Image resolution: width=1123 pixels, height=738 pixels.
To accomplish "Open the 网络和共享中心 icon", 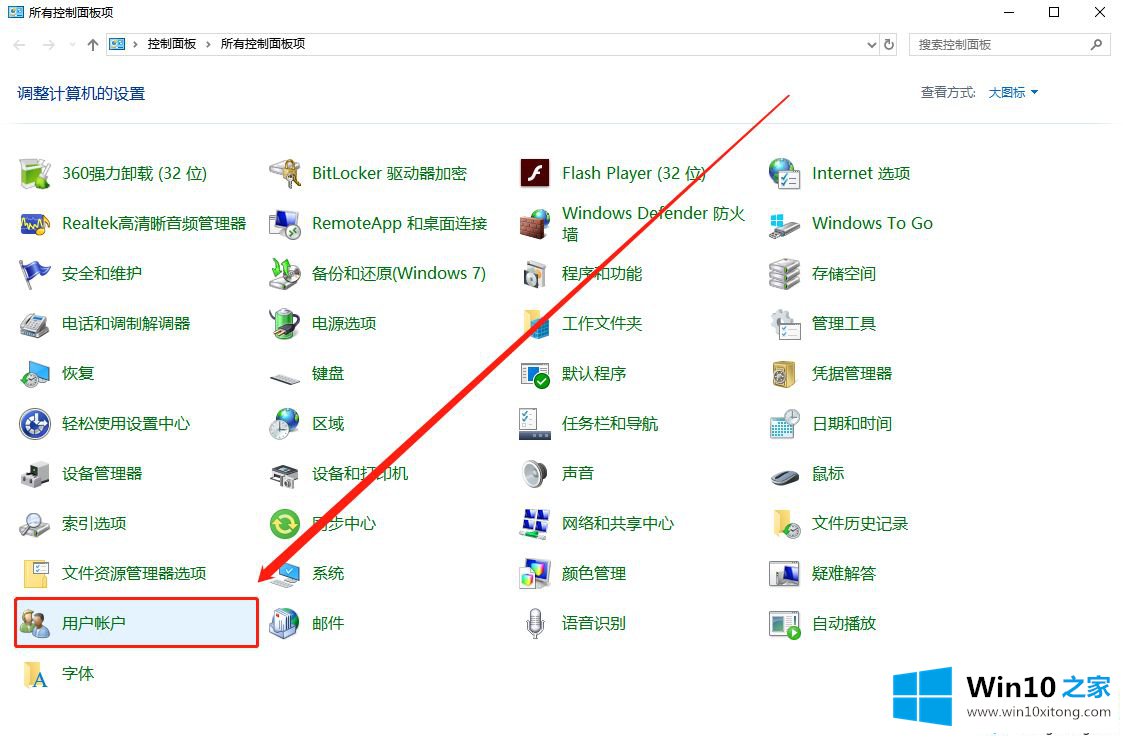I will (535, 524).
